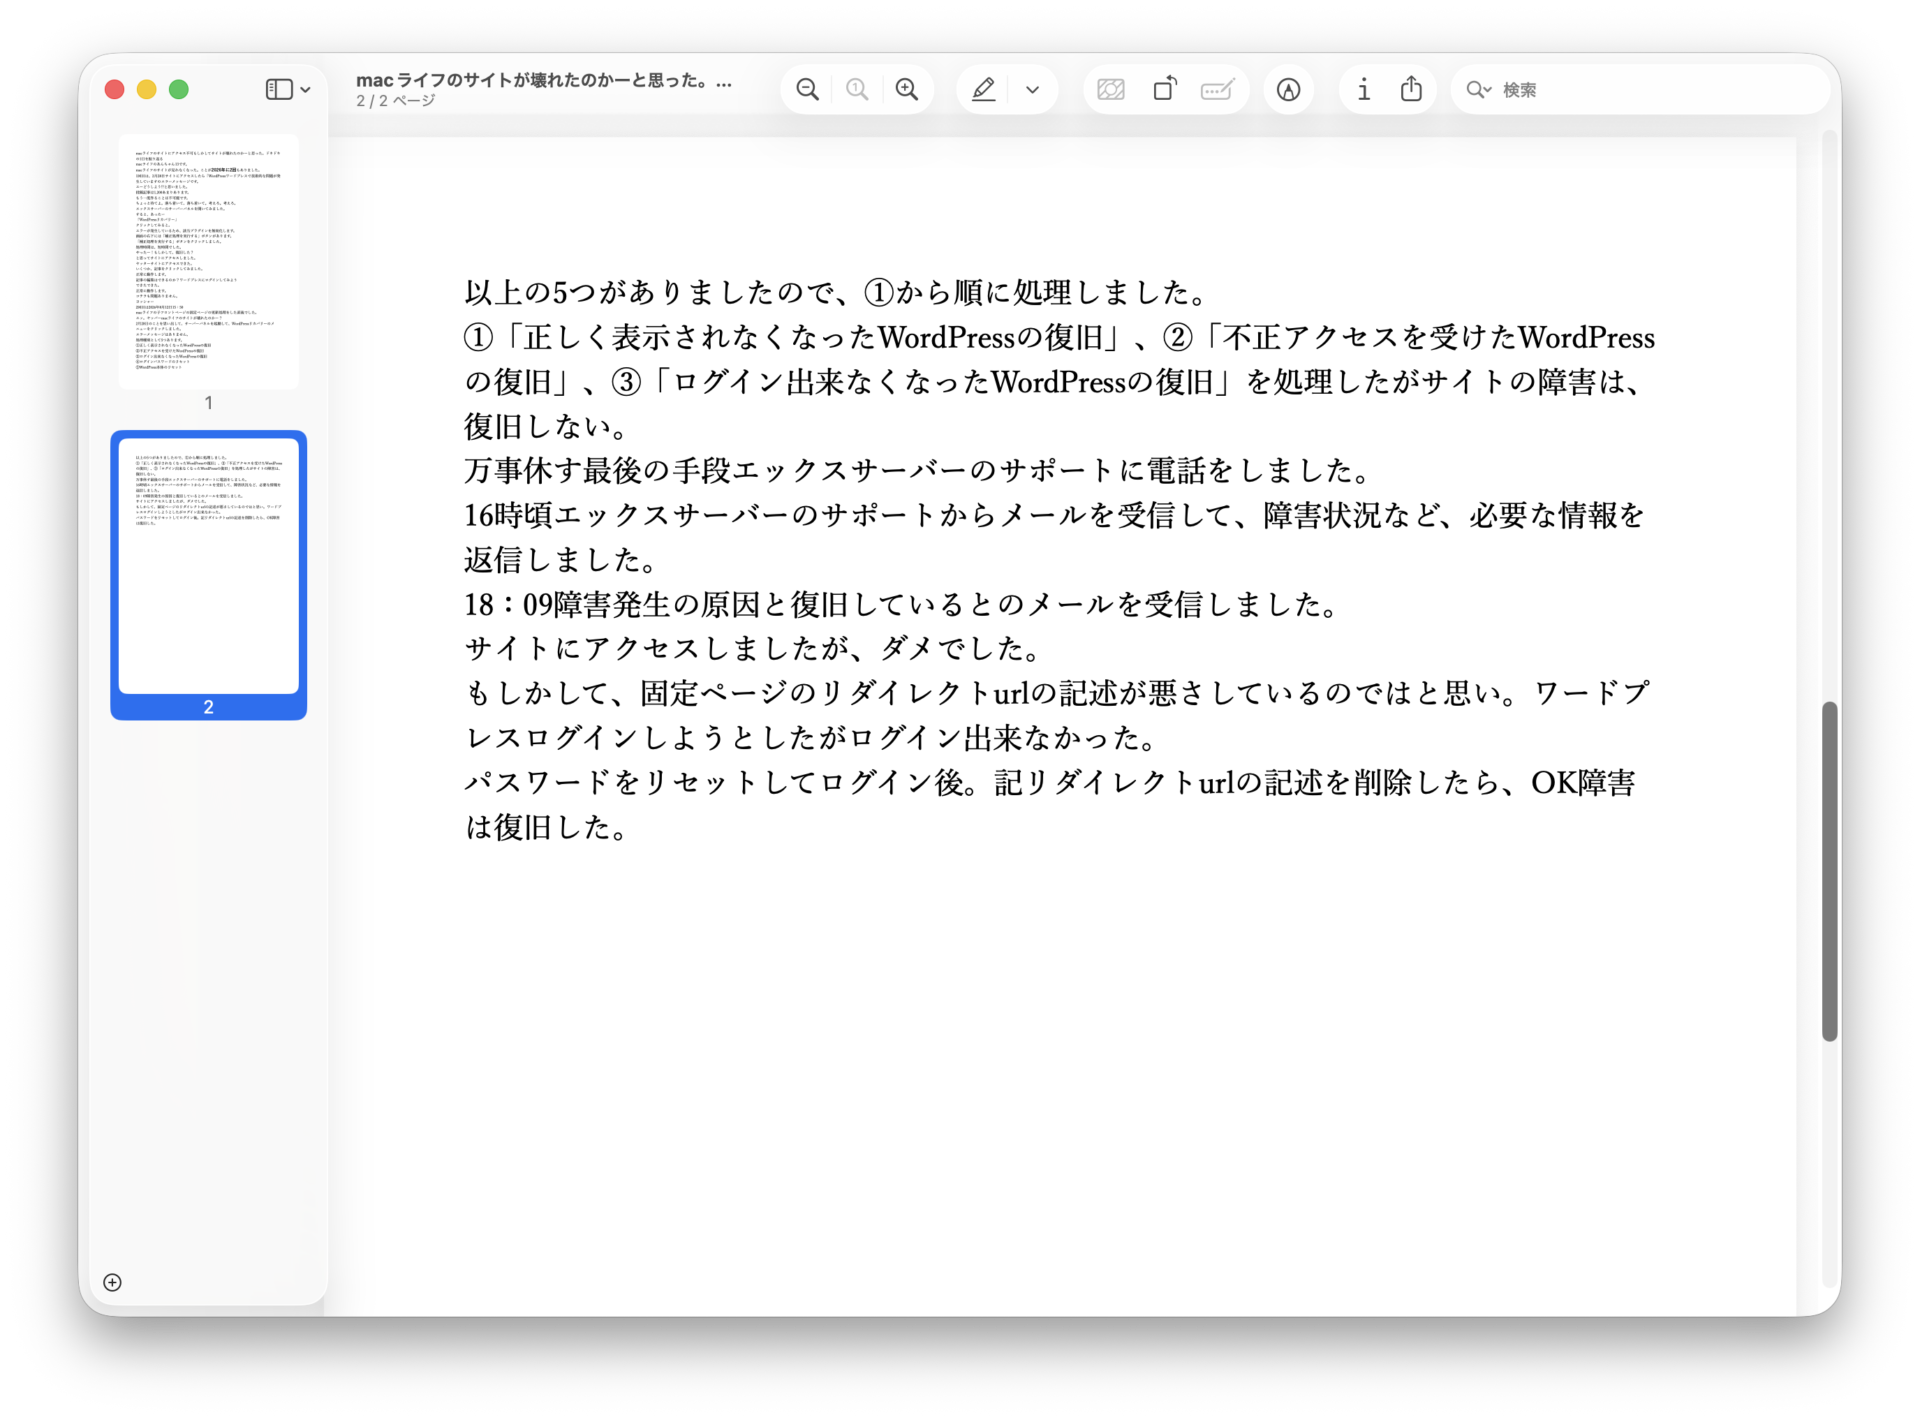
Task: Select the highlight pen tool
Action: [x=984, y=90]
